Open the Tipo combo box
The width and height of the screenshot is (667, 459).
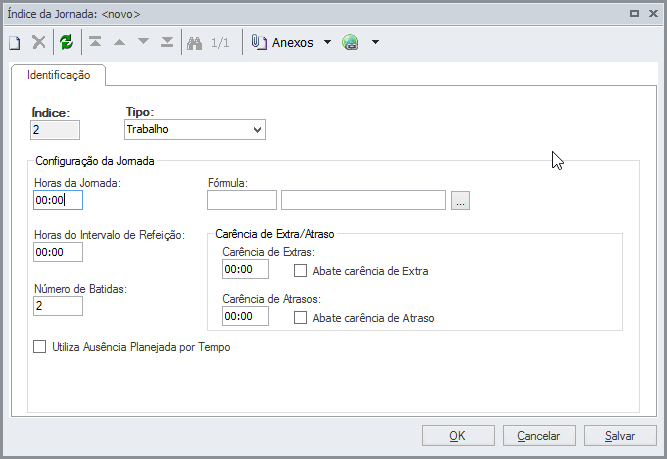pyautogui.click(x=195, y=129)
